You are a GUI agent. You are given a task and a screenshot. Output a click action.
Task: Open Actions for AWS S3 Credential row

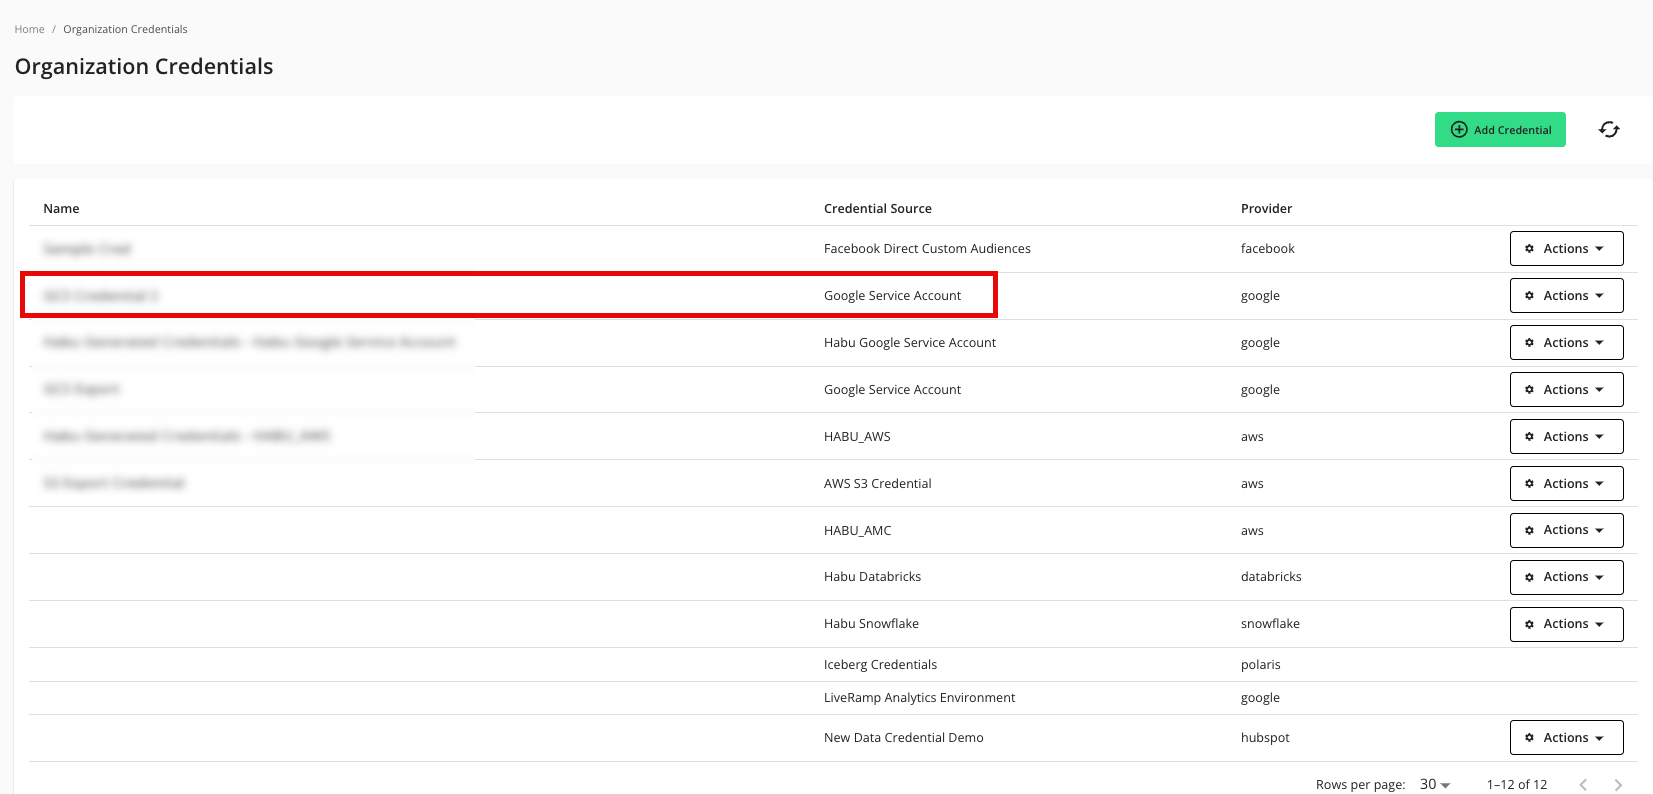tap(1565, 484)
